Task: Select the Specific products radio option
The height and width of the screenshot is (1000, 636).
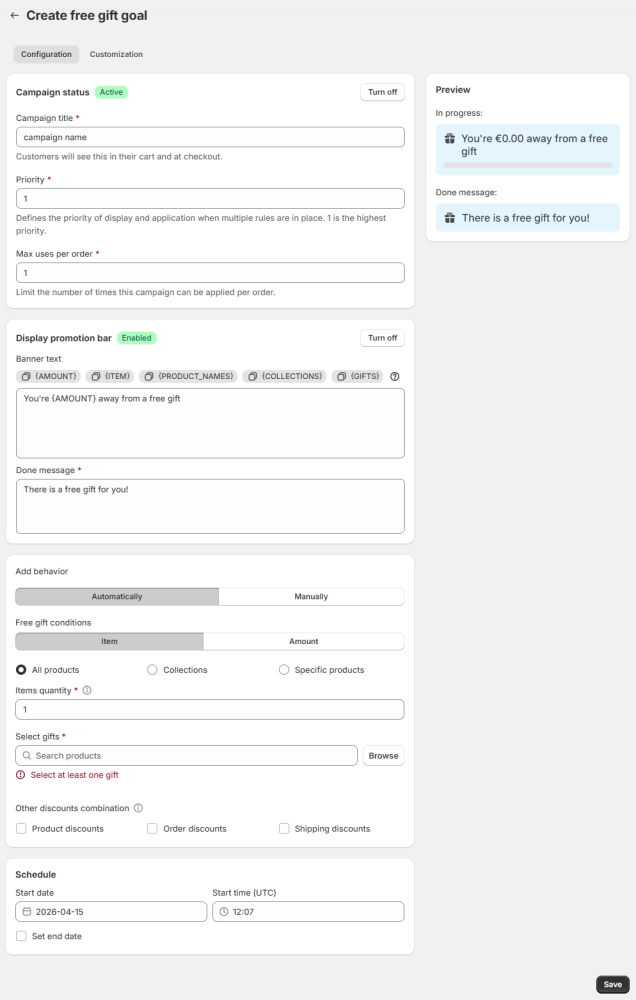Action: tap(284, 670)
